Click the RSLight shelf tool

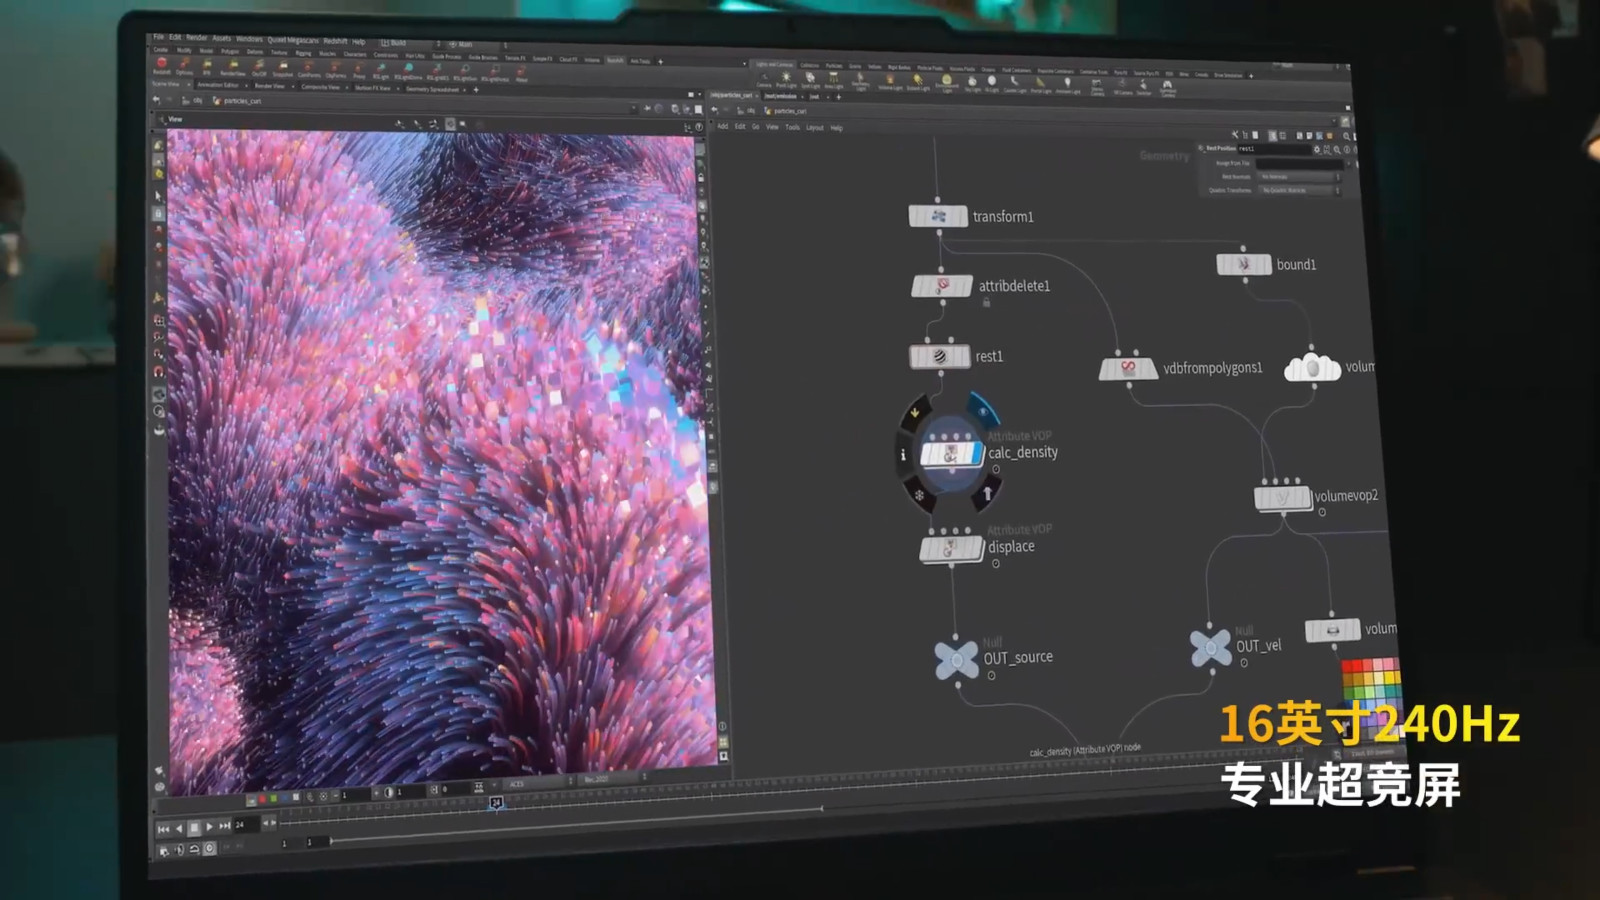(x=380, y=71)
